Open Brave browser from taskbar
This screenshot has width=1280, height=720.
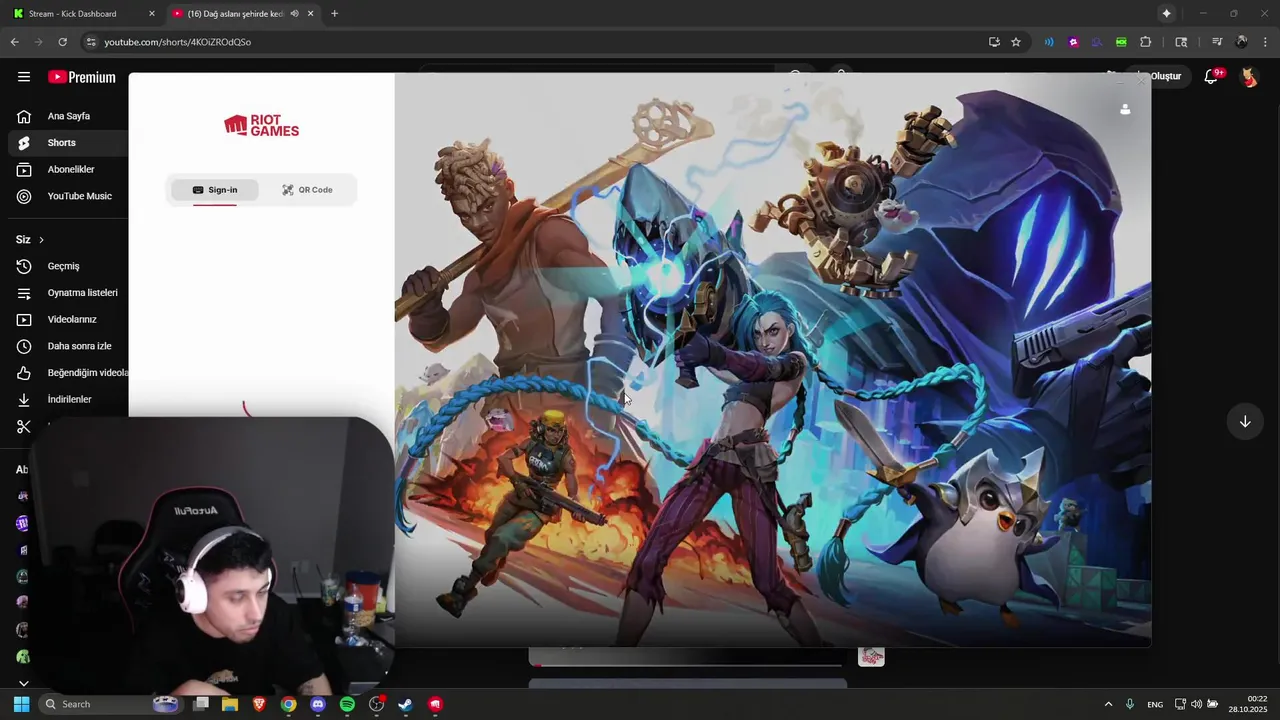(259, 704)
